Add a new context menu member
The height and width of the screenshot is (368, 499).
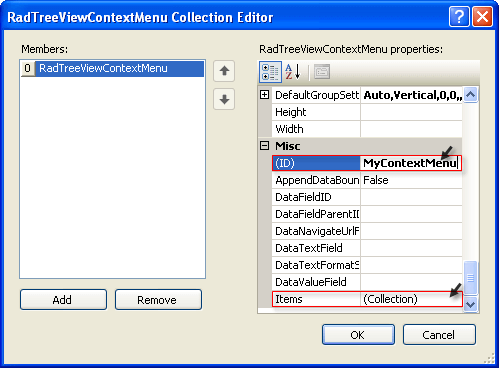[63, 300]
